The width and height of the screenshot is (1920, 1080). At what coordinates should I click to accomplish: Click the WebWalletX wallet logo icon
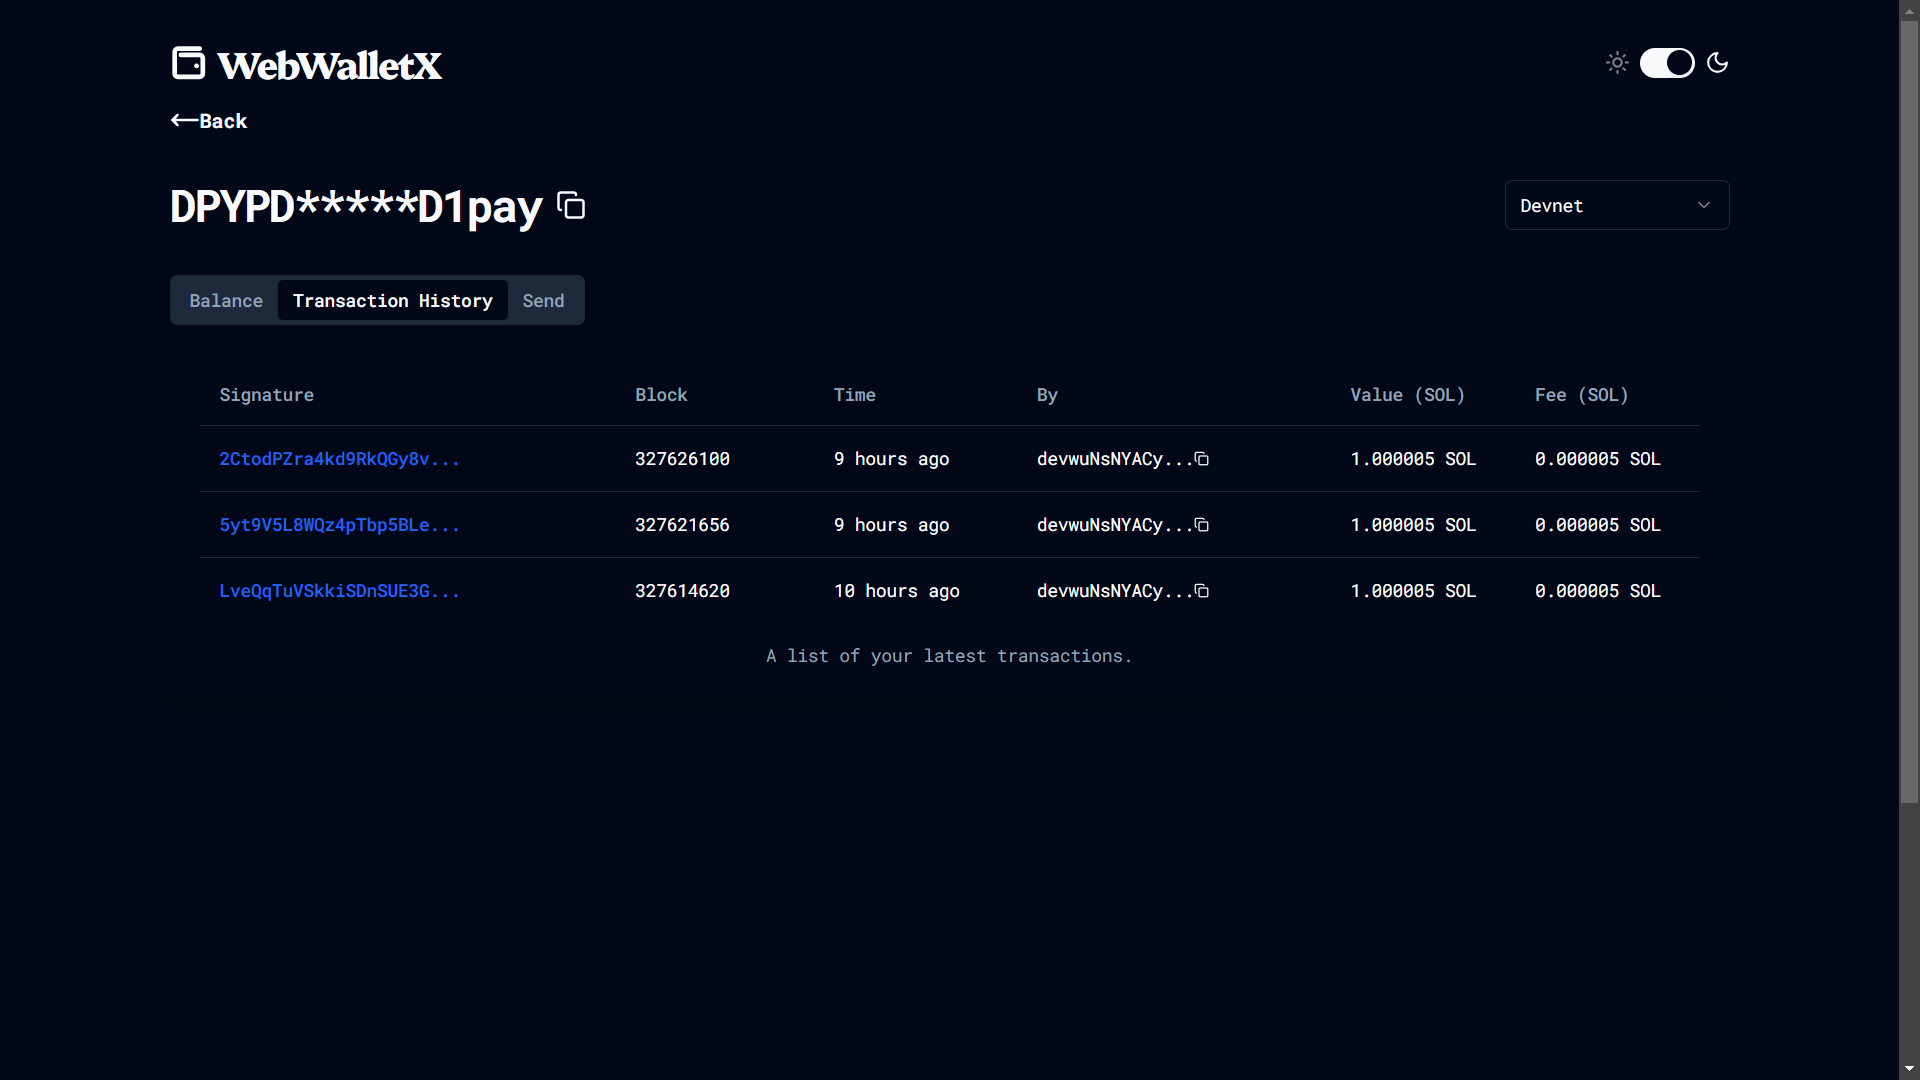pyautogui.click(x=188, y=63)
